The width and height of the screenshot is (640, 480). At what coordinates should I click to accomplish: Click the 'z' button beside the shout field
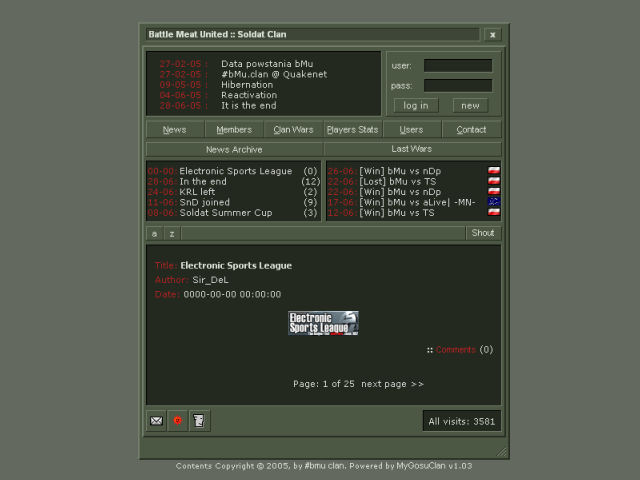(x=171, y=233)
